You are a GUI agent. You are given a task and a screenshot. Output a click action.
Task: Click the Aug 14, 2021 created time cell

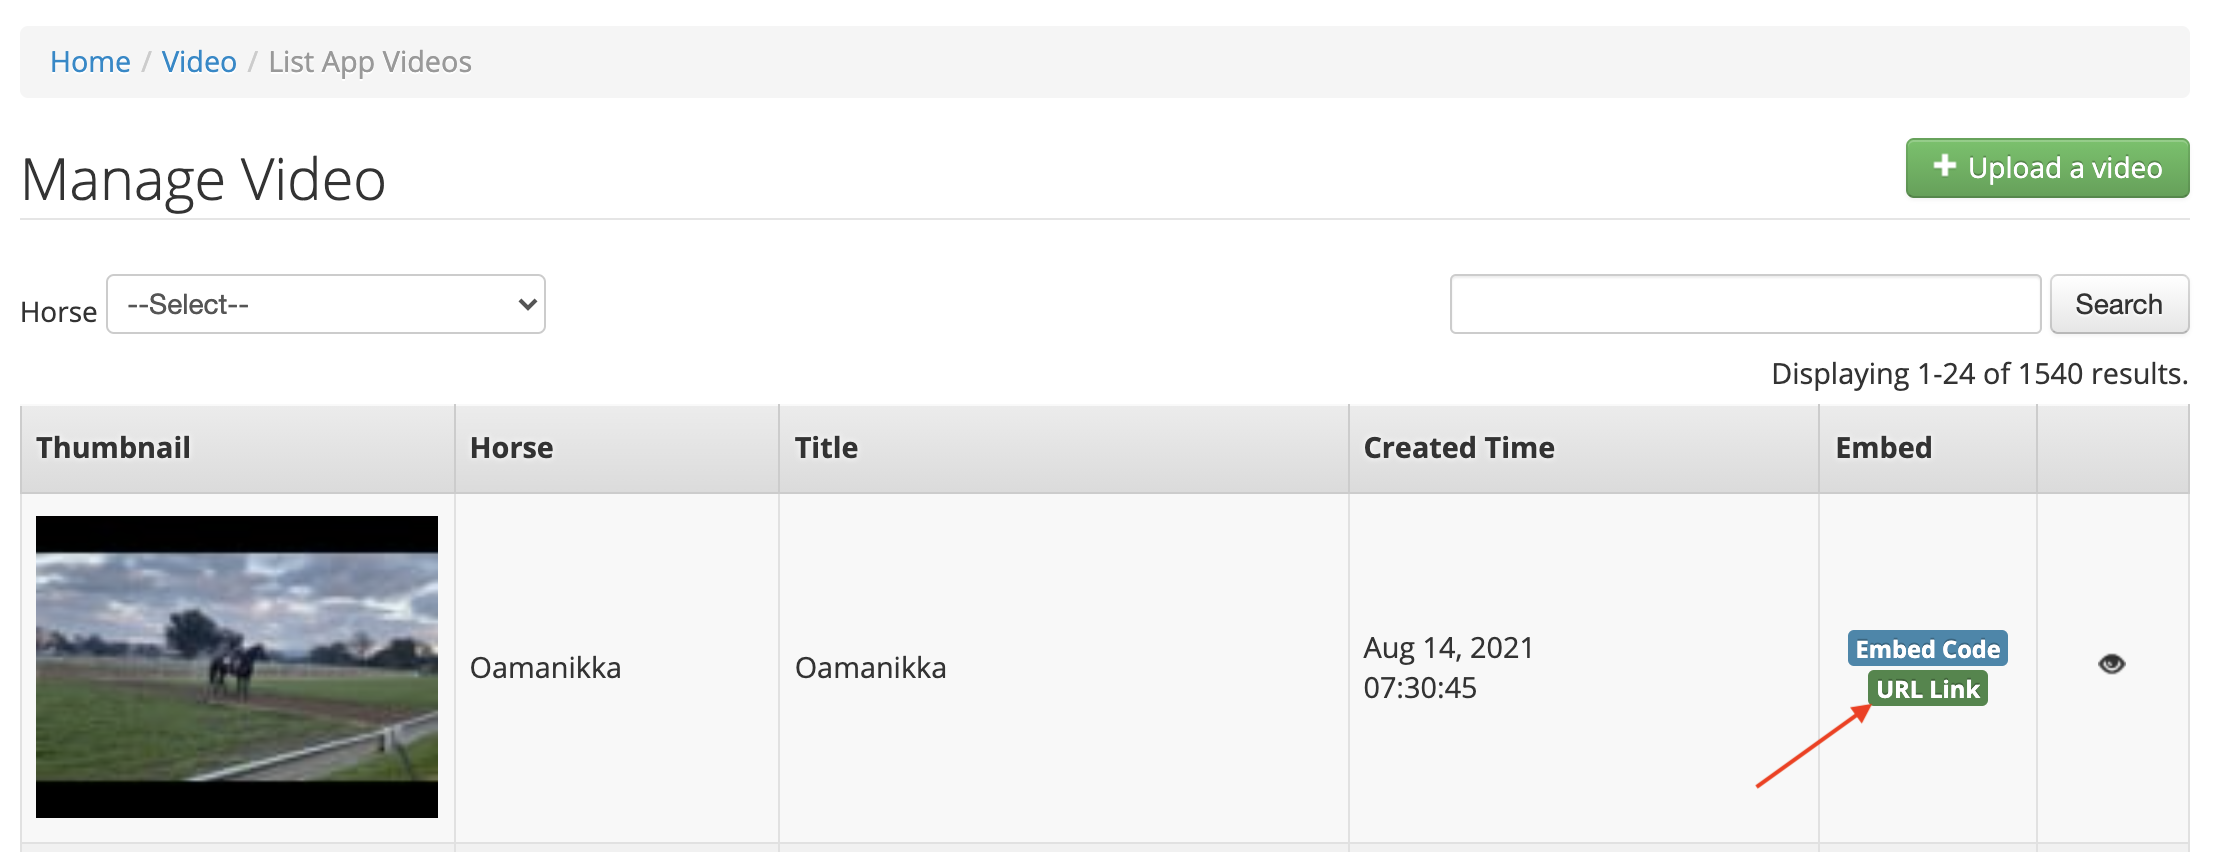click(x=1447, y=668)
